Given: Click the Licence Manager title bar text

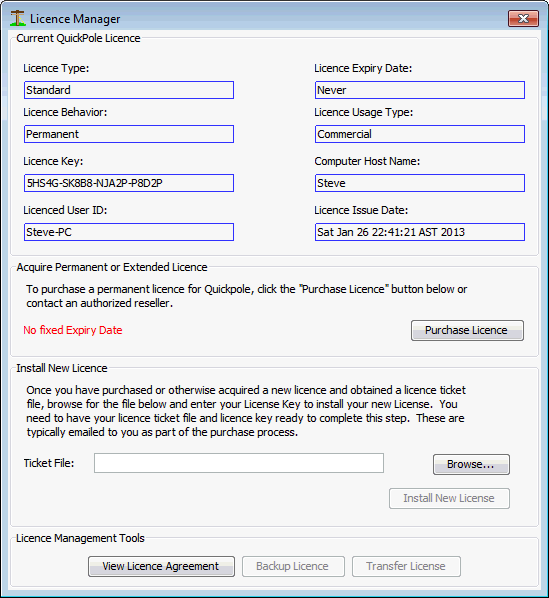Looking at the screenshot, I should 75,19.
